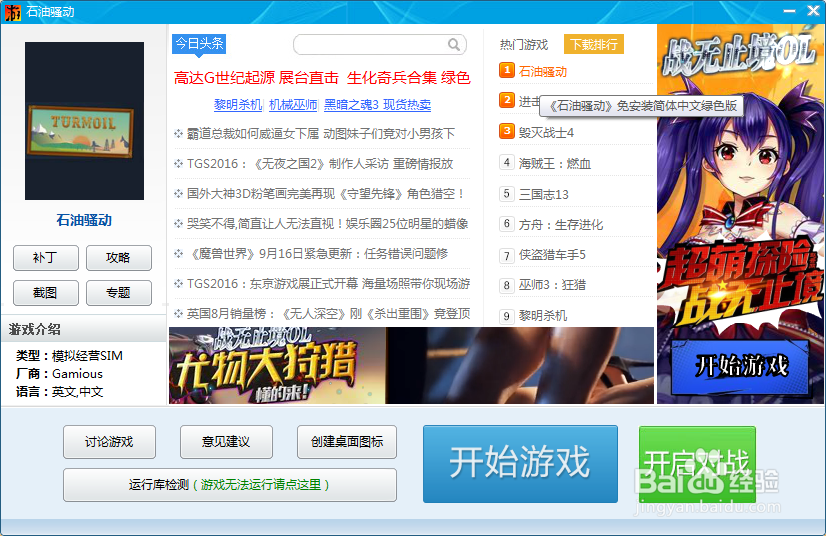Click the blue 开始游戏 button
This screenshot has height=536, width=826.
520,464
